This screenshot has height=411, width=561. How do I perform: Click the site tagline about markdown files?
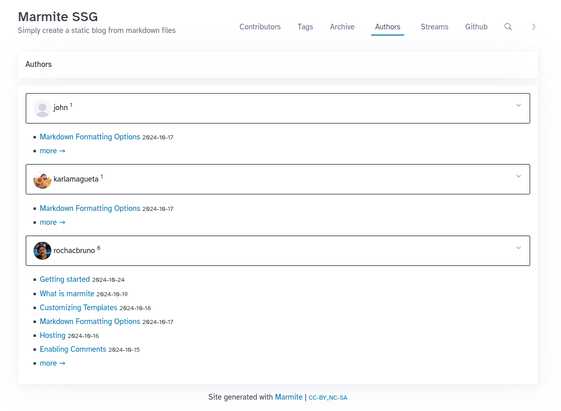[x=97, y=30]
